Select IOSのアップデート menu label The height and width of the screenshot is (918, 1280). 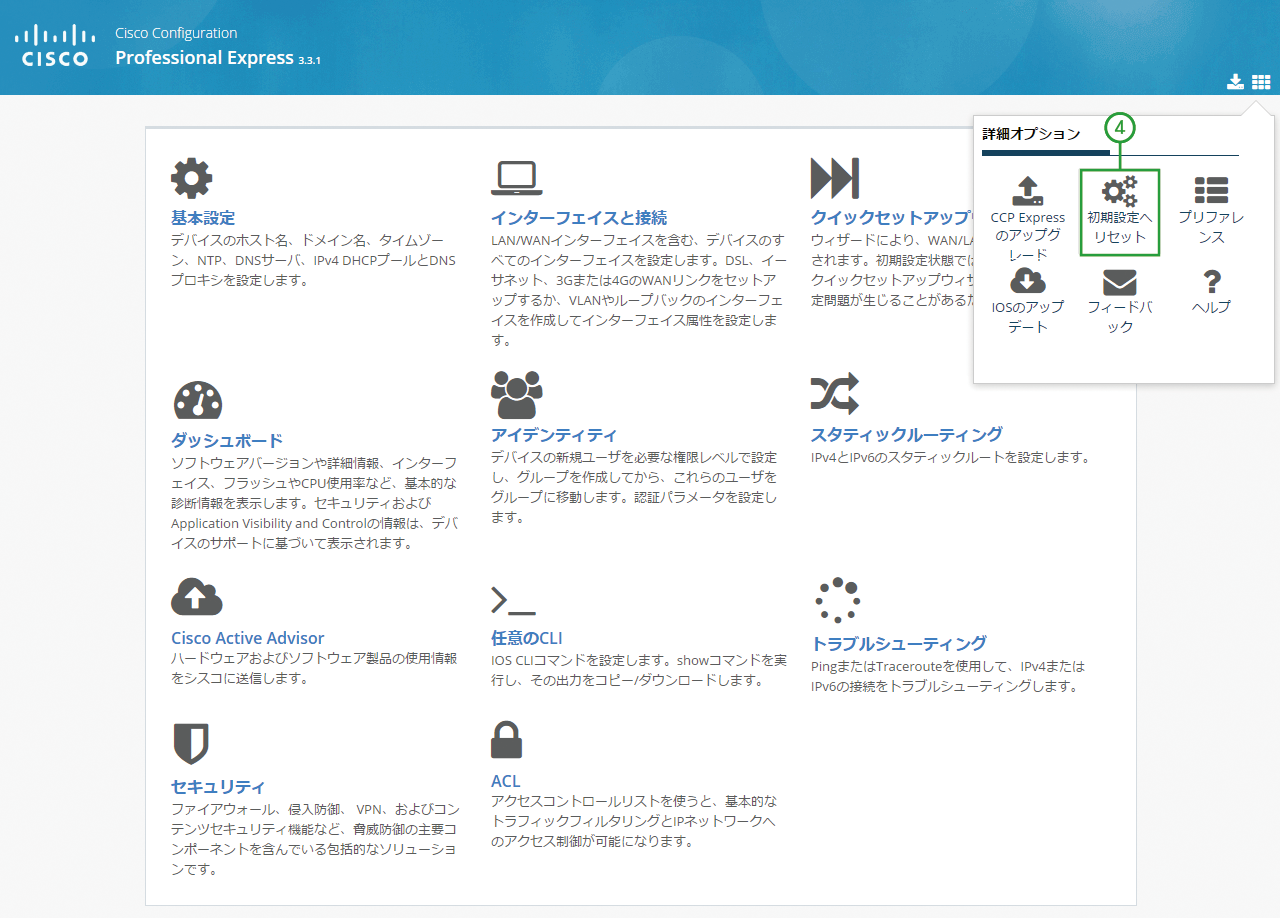tap(1028, 317)
